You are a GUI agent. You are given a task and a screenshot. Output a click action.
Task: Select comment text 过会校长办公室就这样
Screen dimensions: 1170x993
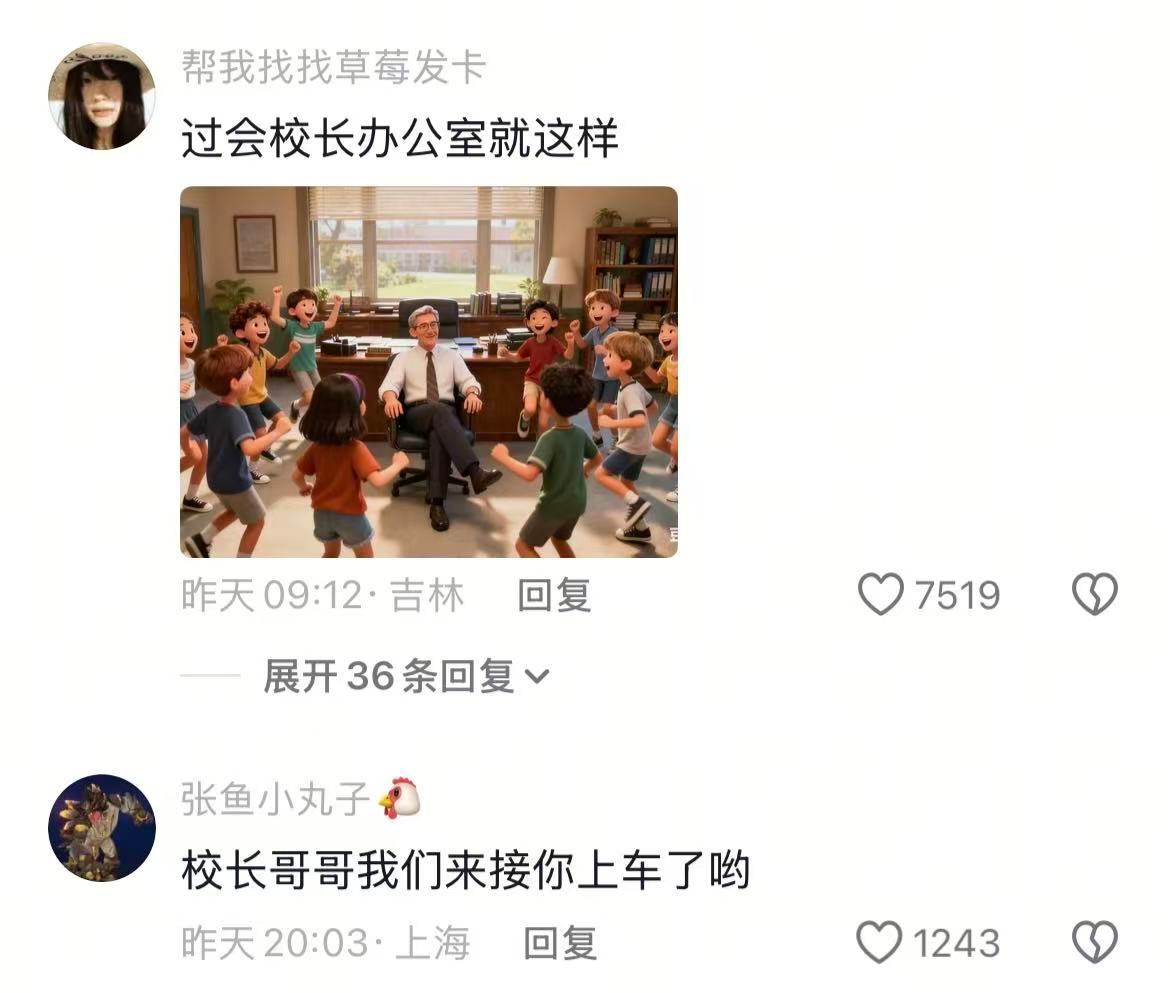(400, 138)
